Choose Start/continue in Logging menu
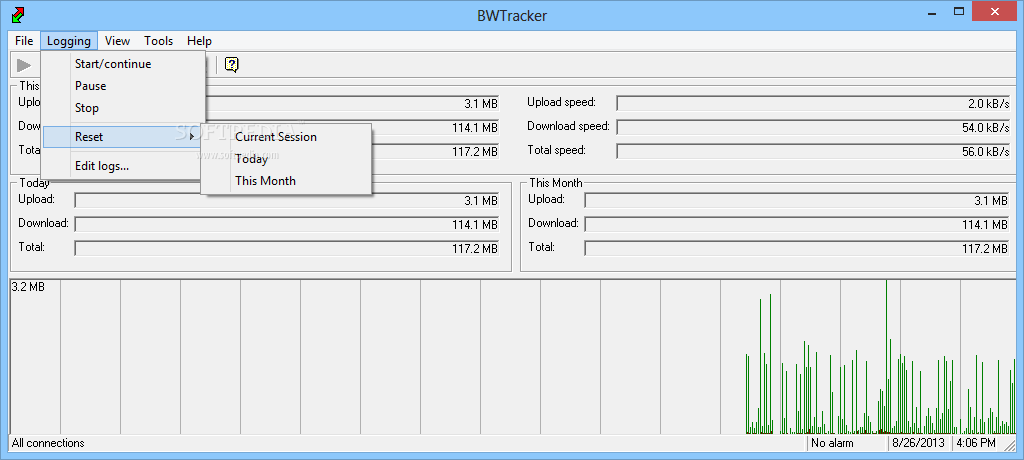Screen dimensions: 1024x460 pyautogui.click(x=124, y=64)
